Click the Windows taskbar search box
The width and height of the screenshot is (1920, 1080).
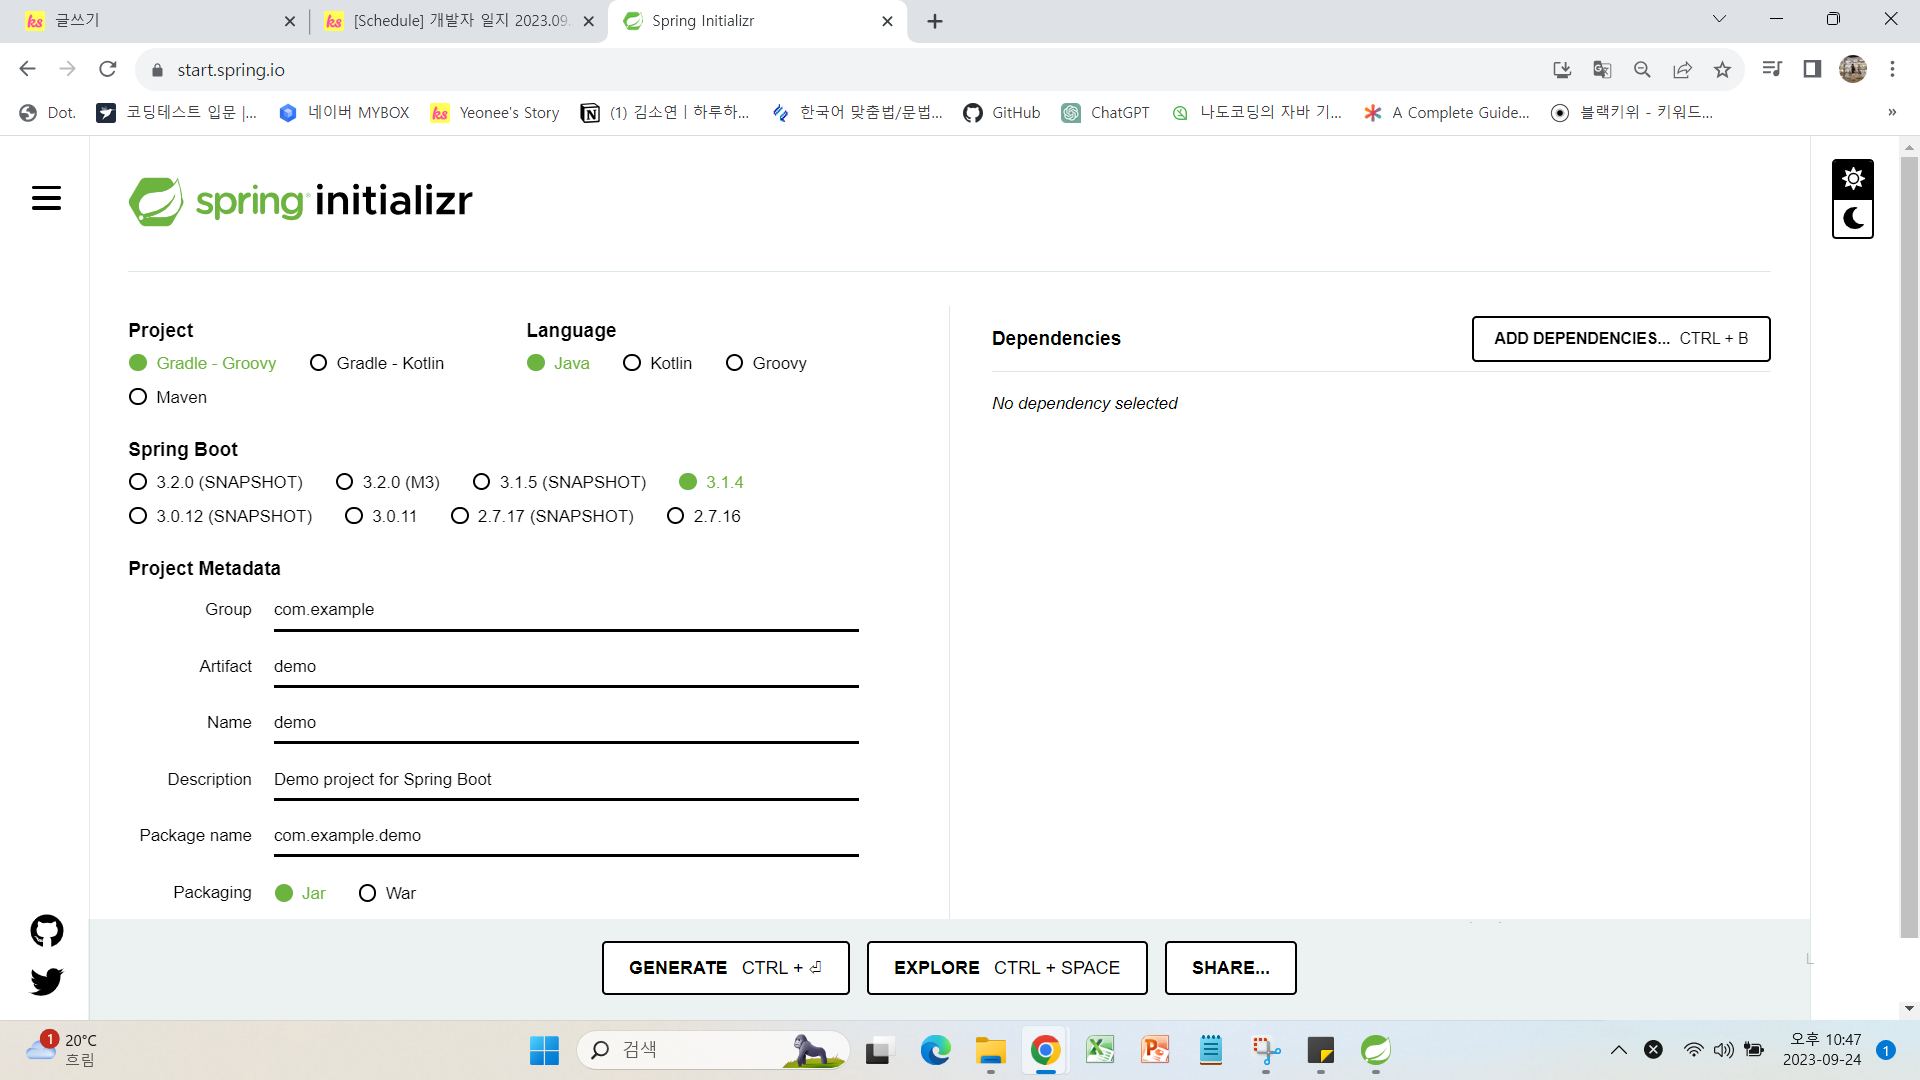[712, 1050]
